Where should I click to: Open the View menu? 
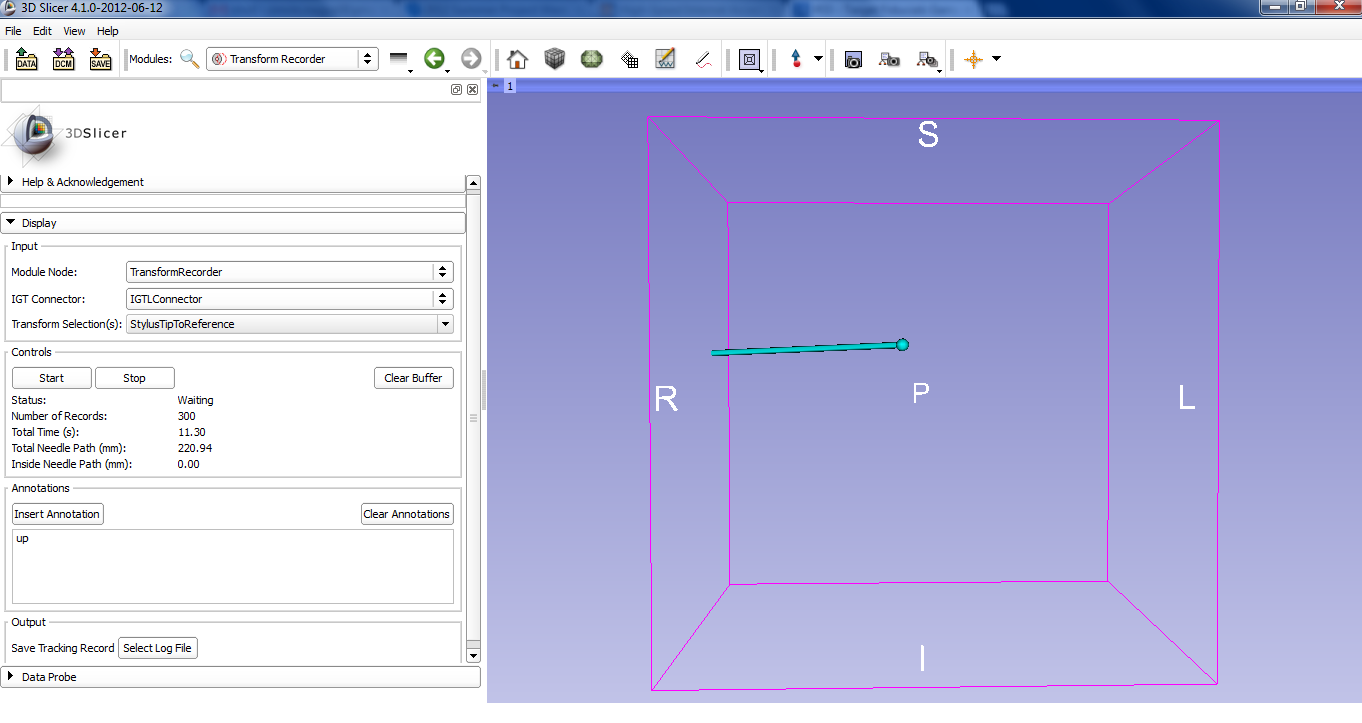click(x=74, y=31)
